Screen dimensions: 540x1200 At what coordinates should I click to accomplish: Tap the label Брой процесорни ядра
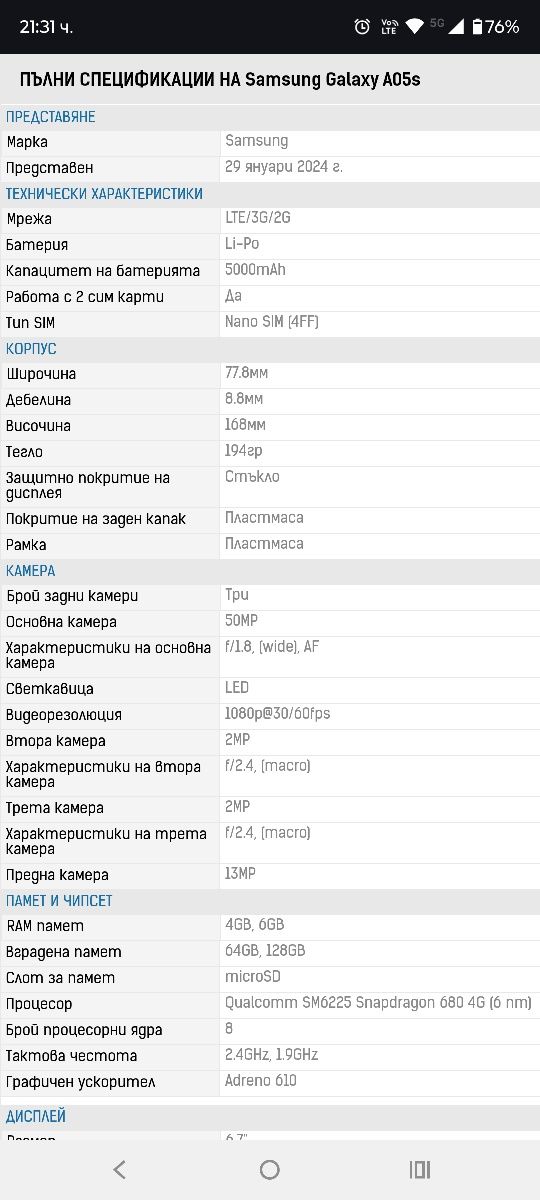pyautogui.click(x=84, y=1030)
